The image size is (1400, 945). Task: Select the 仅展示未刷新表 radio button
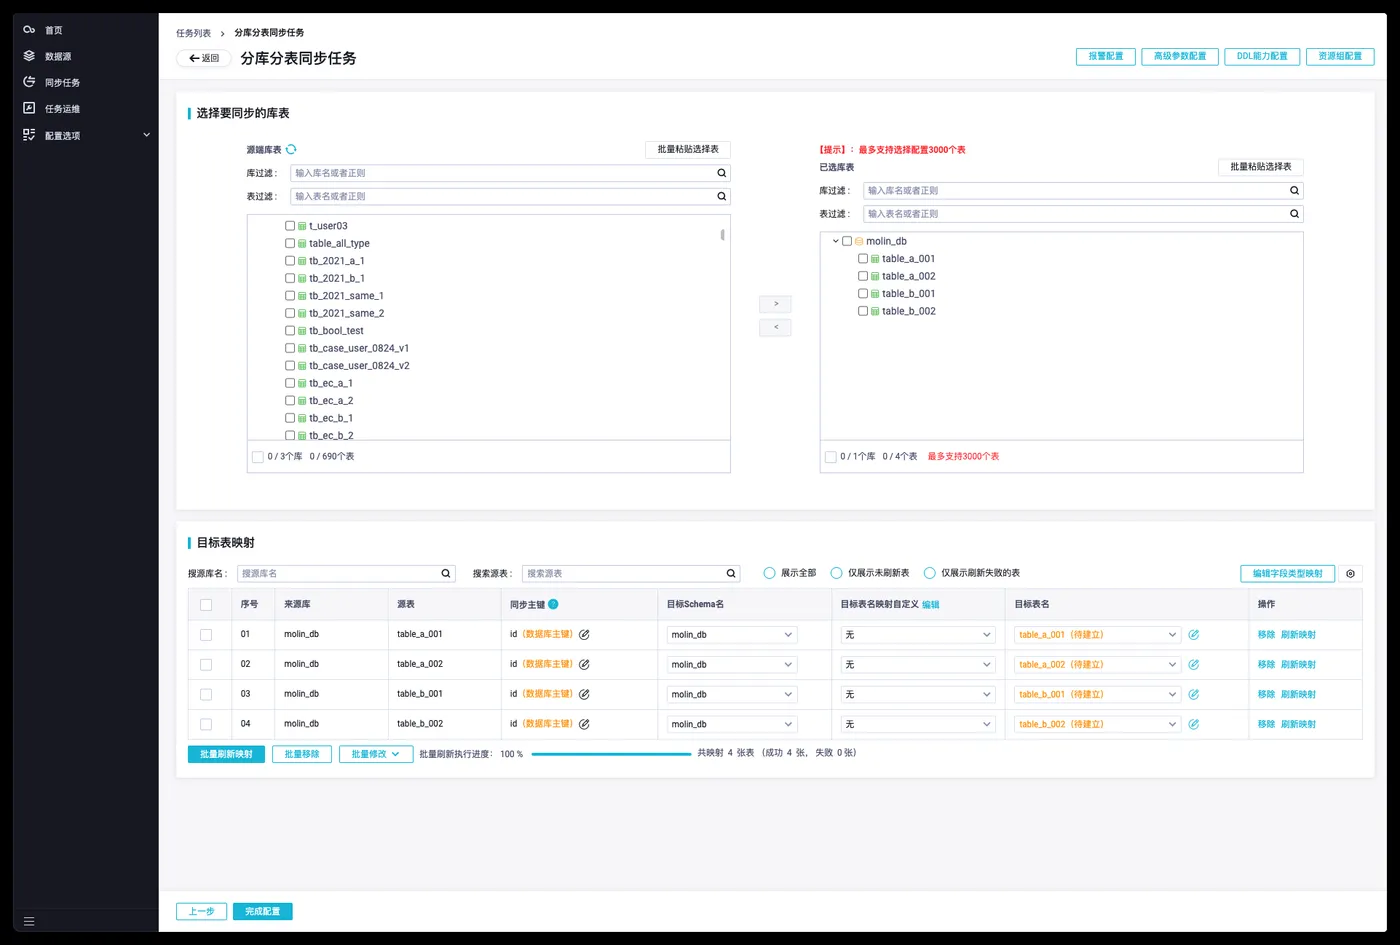[836, 573]
